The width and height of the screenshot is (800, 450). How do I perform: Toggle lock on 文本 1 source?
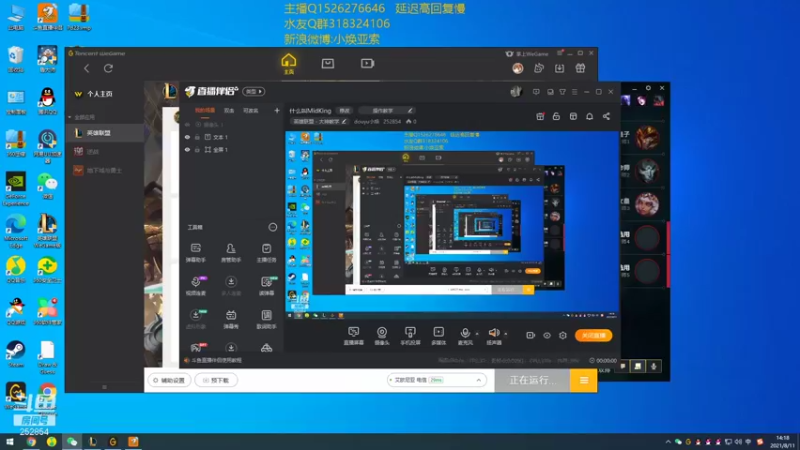coord(197,137)
